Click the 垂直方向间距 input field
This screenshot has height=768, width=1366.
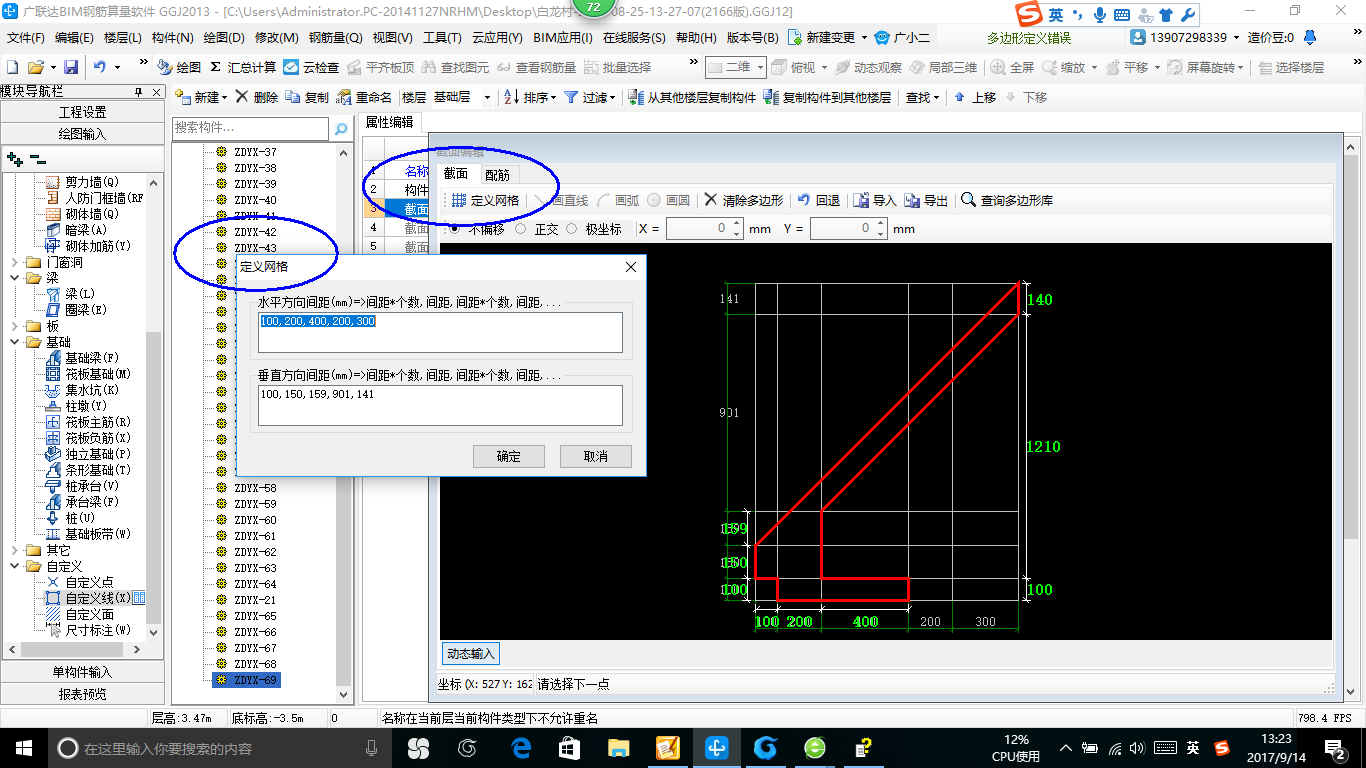tap(440, 405)
